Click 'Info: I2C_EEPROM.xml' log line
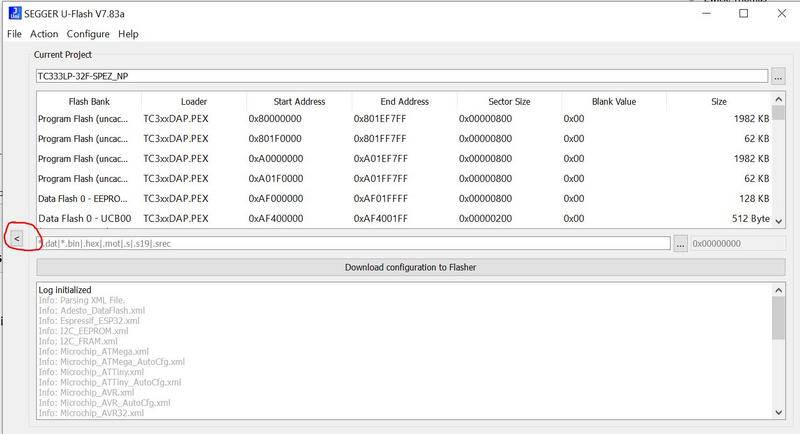 [x=83, y=331]
